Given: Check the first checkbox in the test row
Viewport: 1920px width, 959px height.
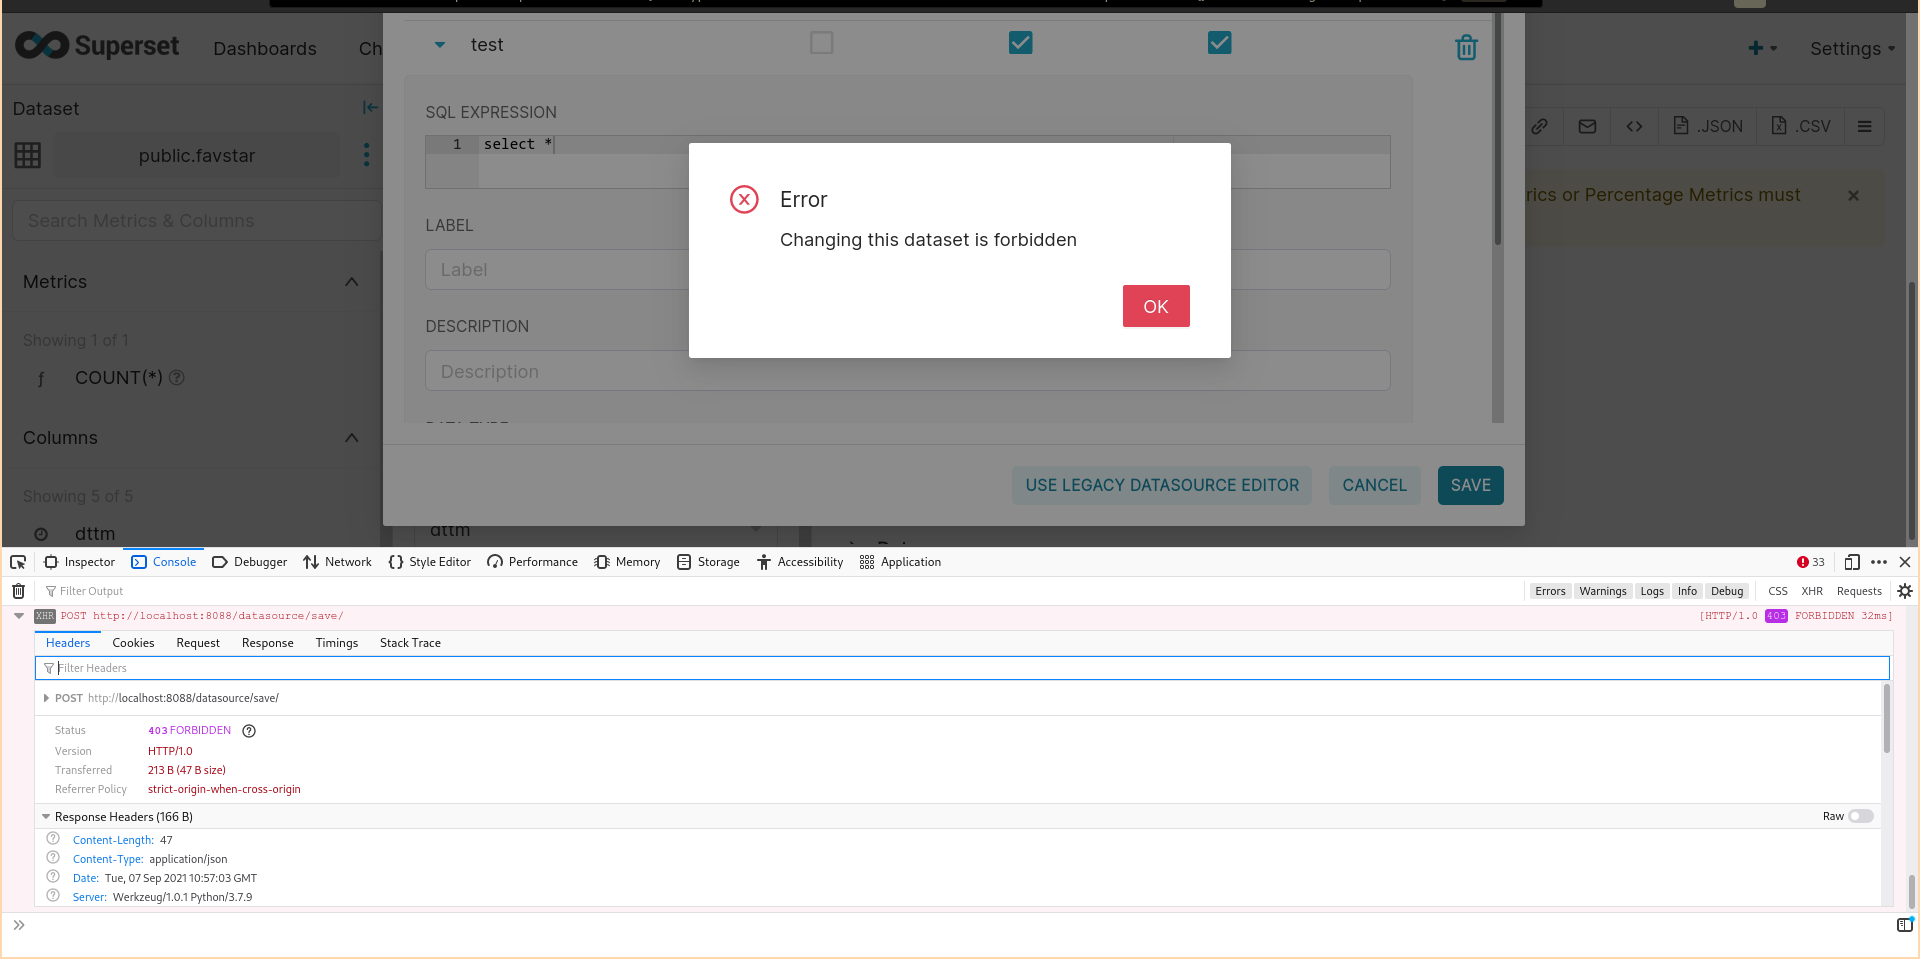Looking at the screenshot, I should [821, 43].
